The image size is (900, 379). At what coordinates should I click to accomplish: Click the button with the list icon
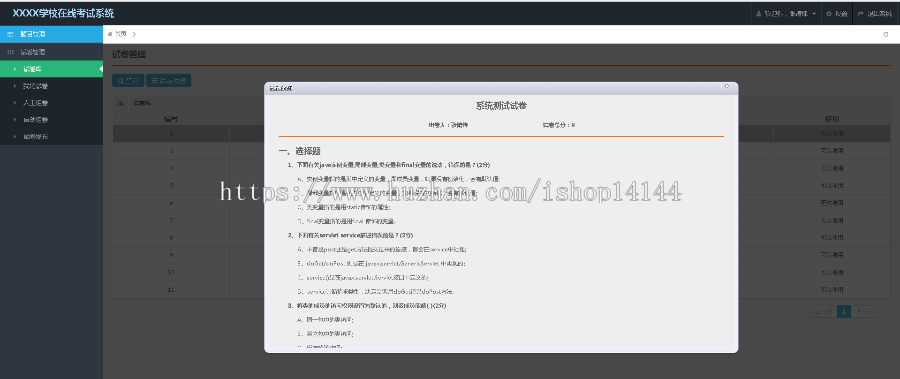(x=168, y=81)
